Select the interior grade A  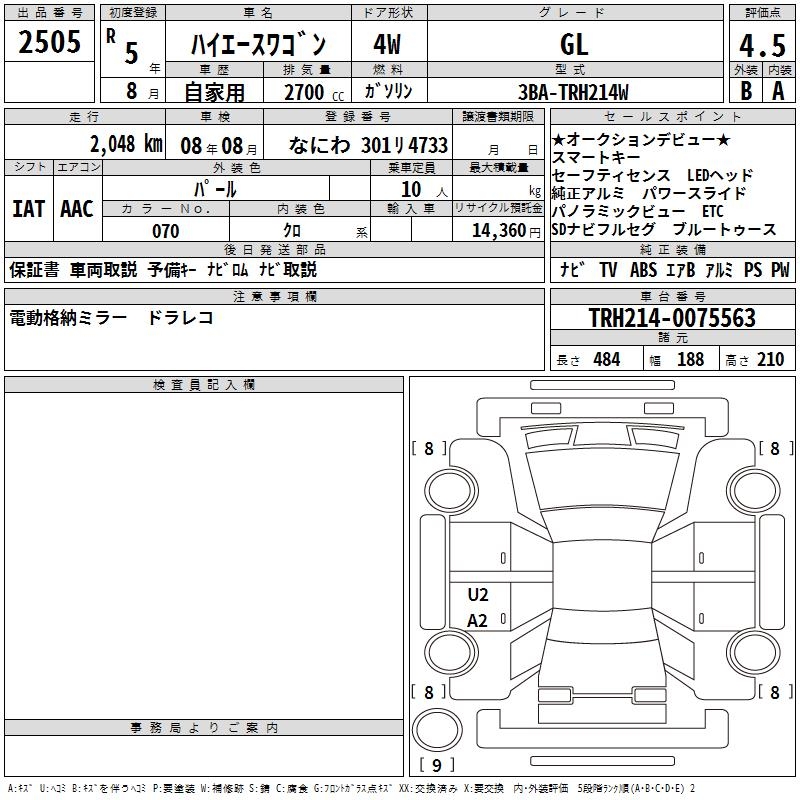coord(778,91)
